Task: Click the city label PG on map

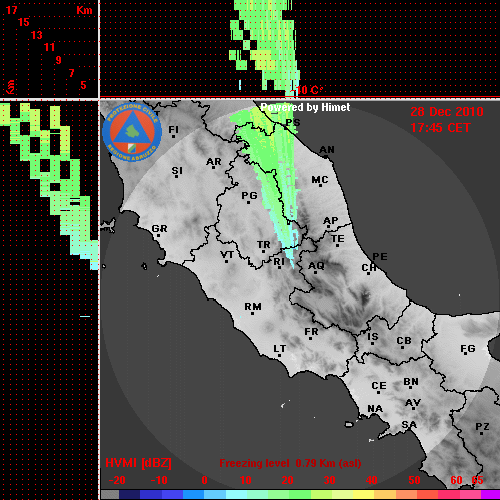Action: click(249, 195)
